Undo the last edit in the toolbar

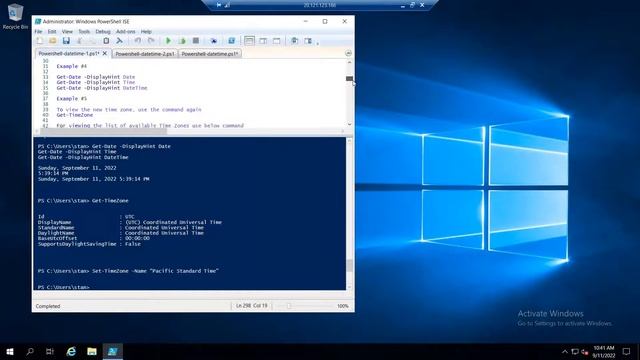point(138,41)
